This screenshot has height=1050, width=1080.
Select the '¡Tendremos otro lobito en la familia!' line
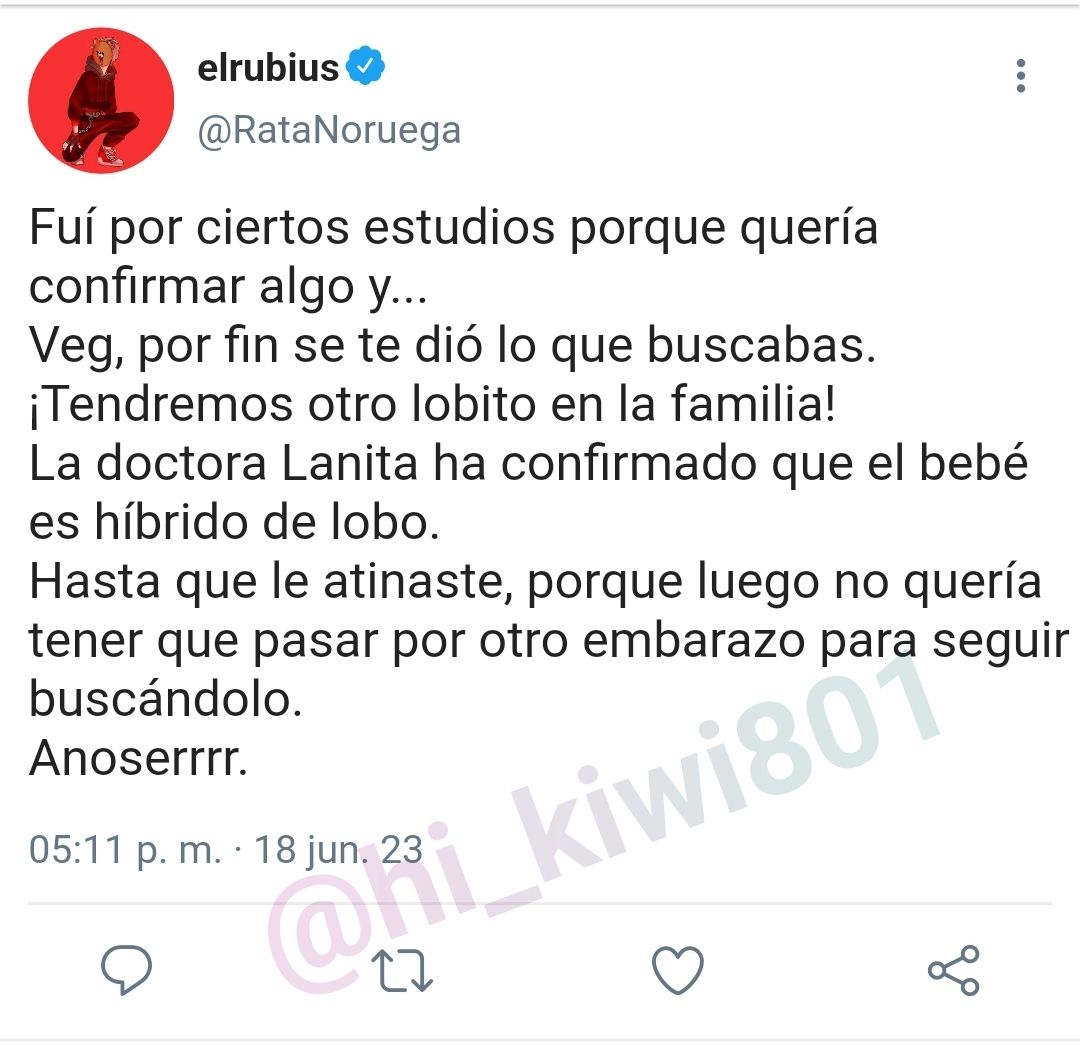[x=433, y=405]
